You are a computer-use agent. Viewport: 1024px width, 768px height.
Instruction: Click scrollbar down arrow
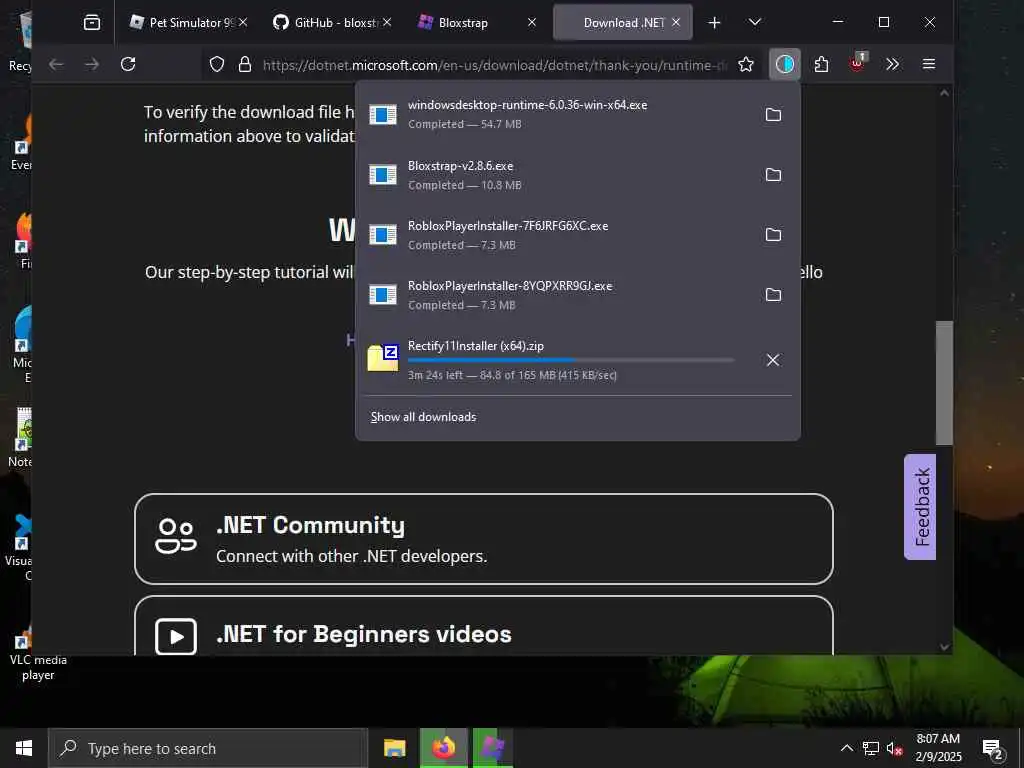tap(944, 647)
